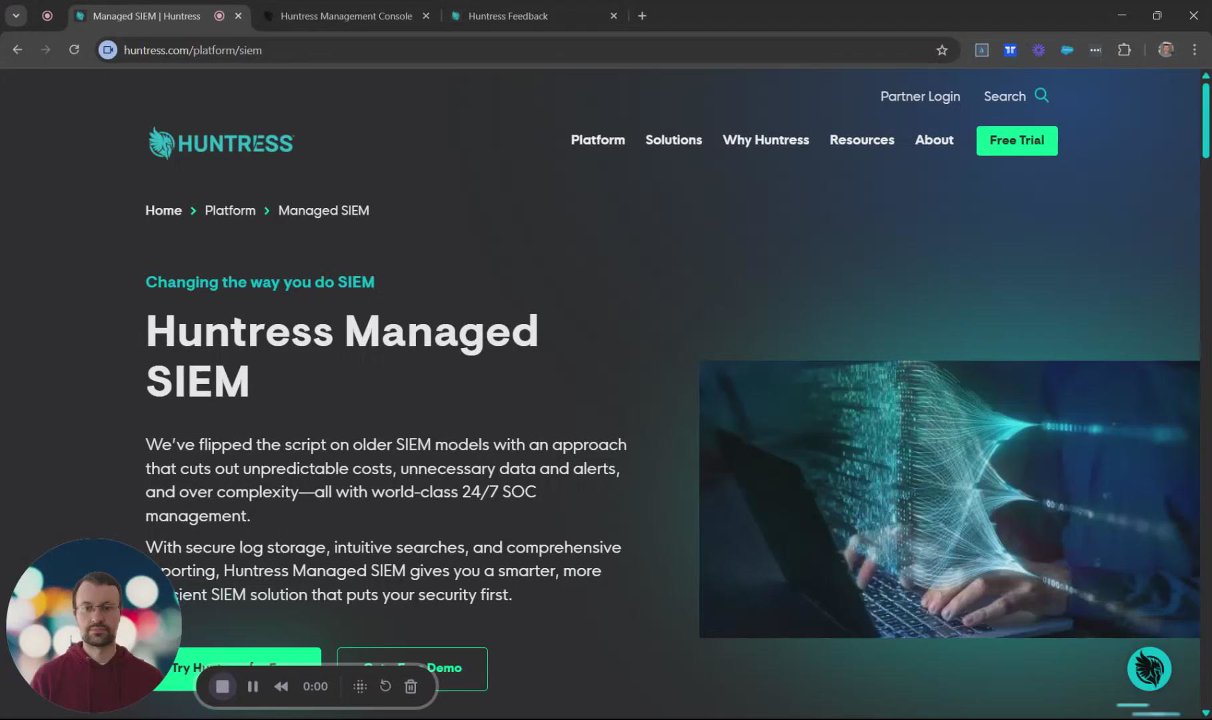1212x720 pixels.
Task: Click the presenter webcam bubble
Action: click(x=93, y=627)
